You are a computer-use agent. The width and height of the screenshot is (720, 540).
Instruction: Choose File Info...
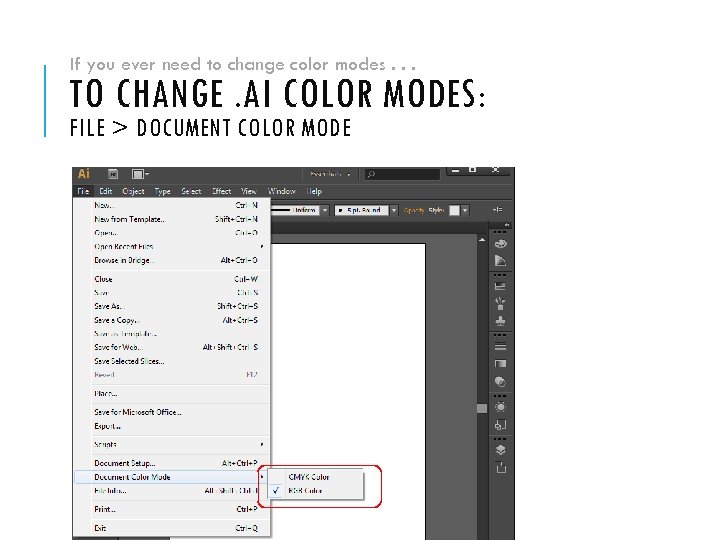(x=172, y=491)
